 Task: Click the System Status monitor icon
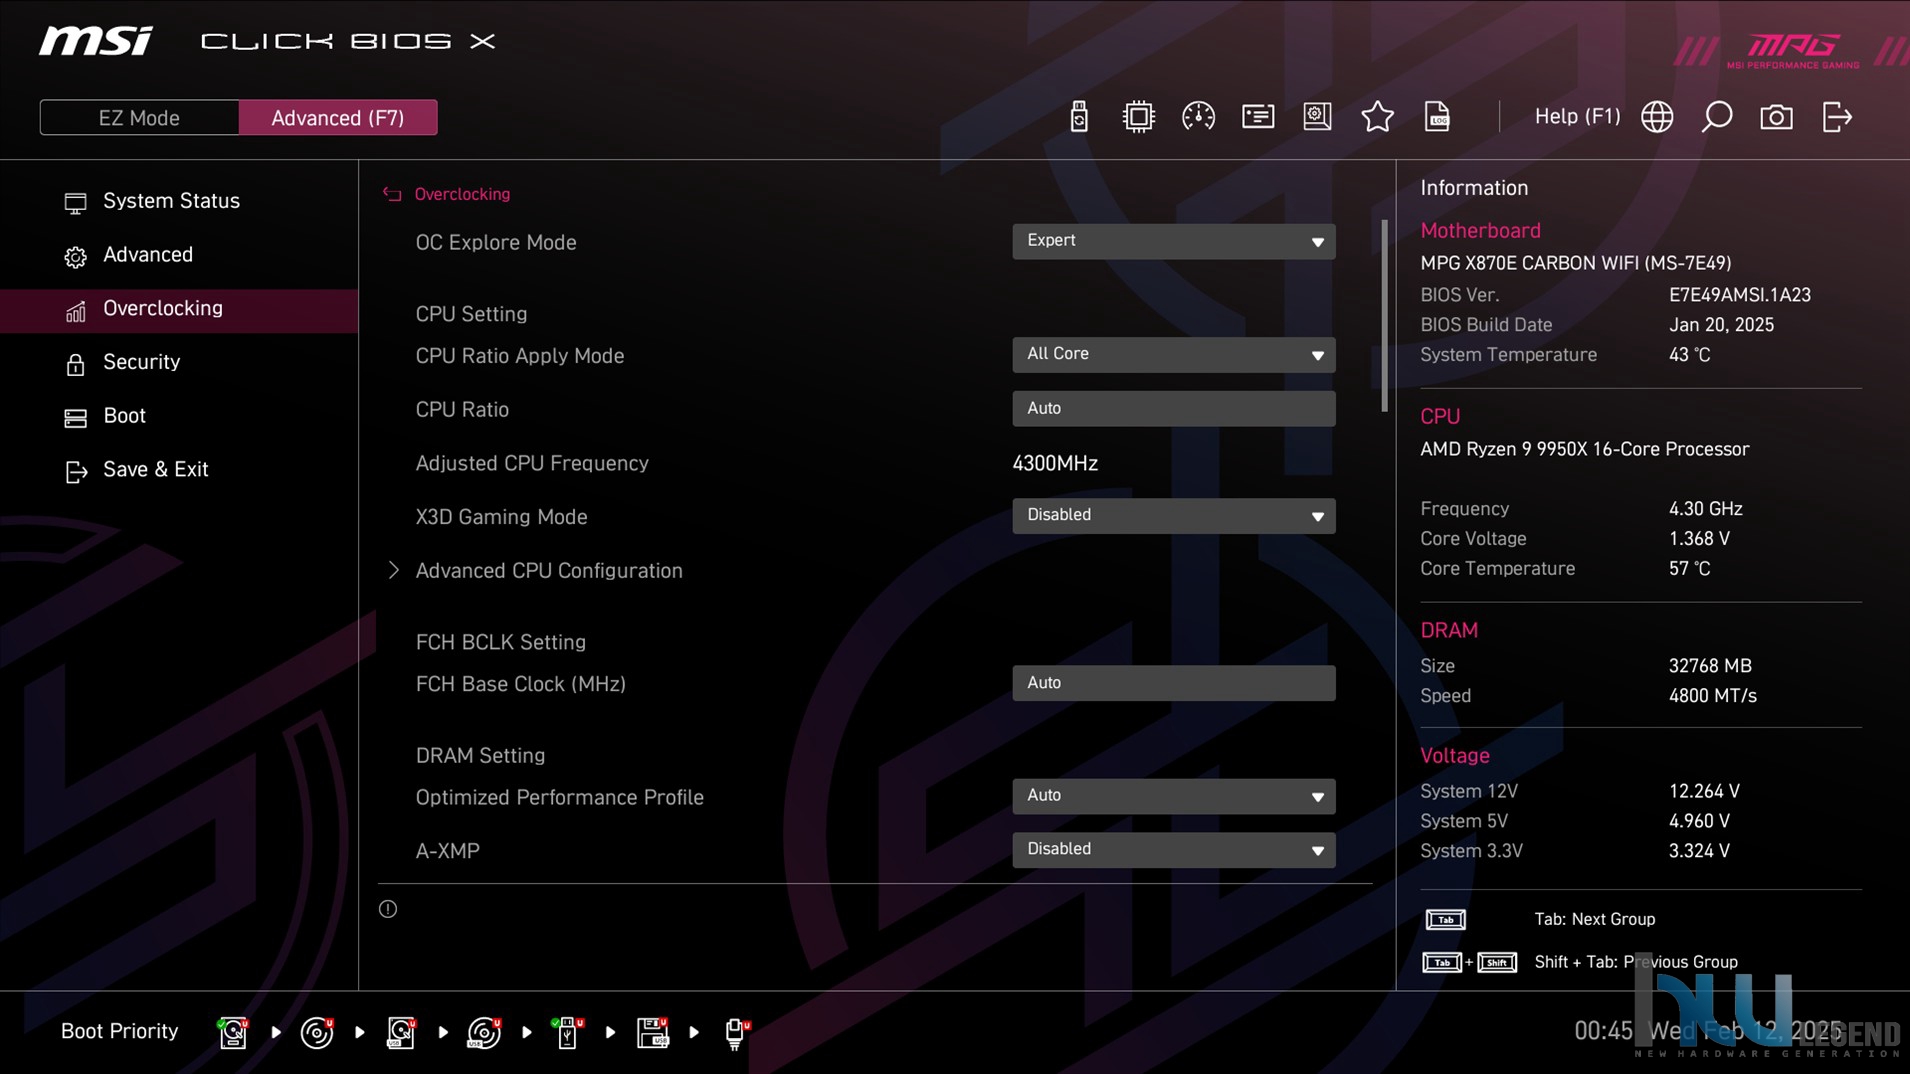[x=75, y=203]
